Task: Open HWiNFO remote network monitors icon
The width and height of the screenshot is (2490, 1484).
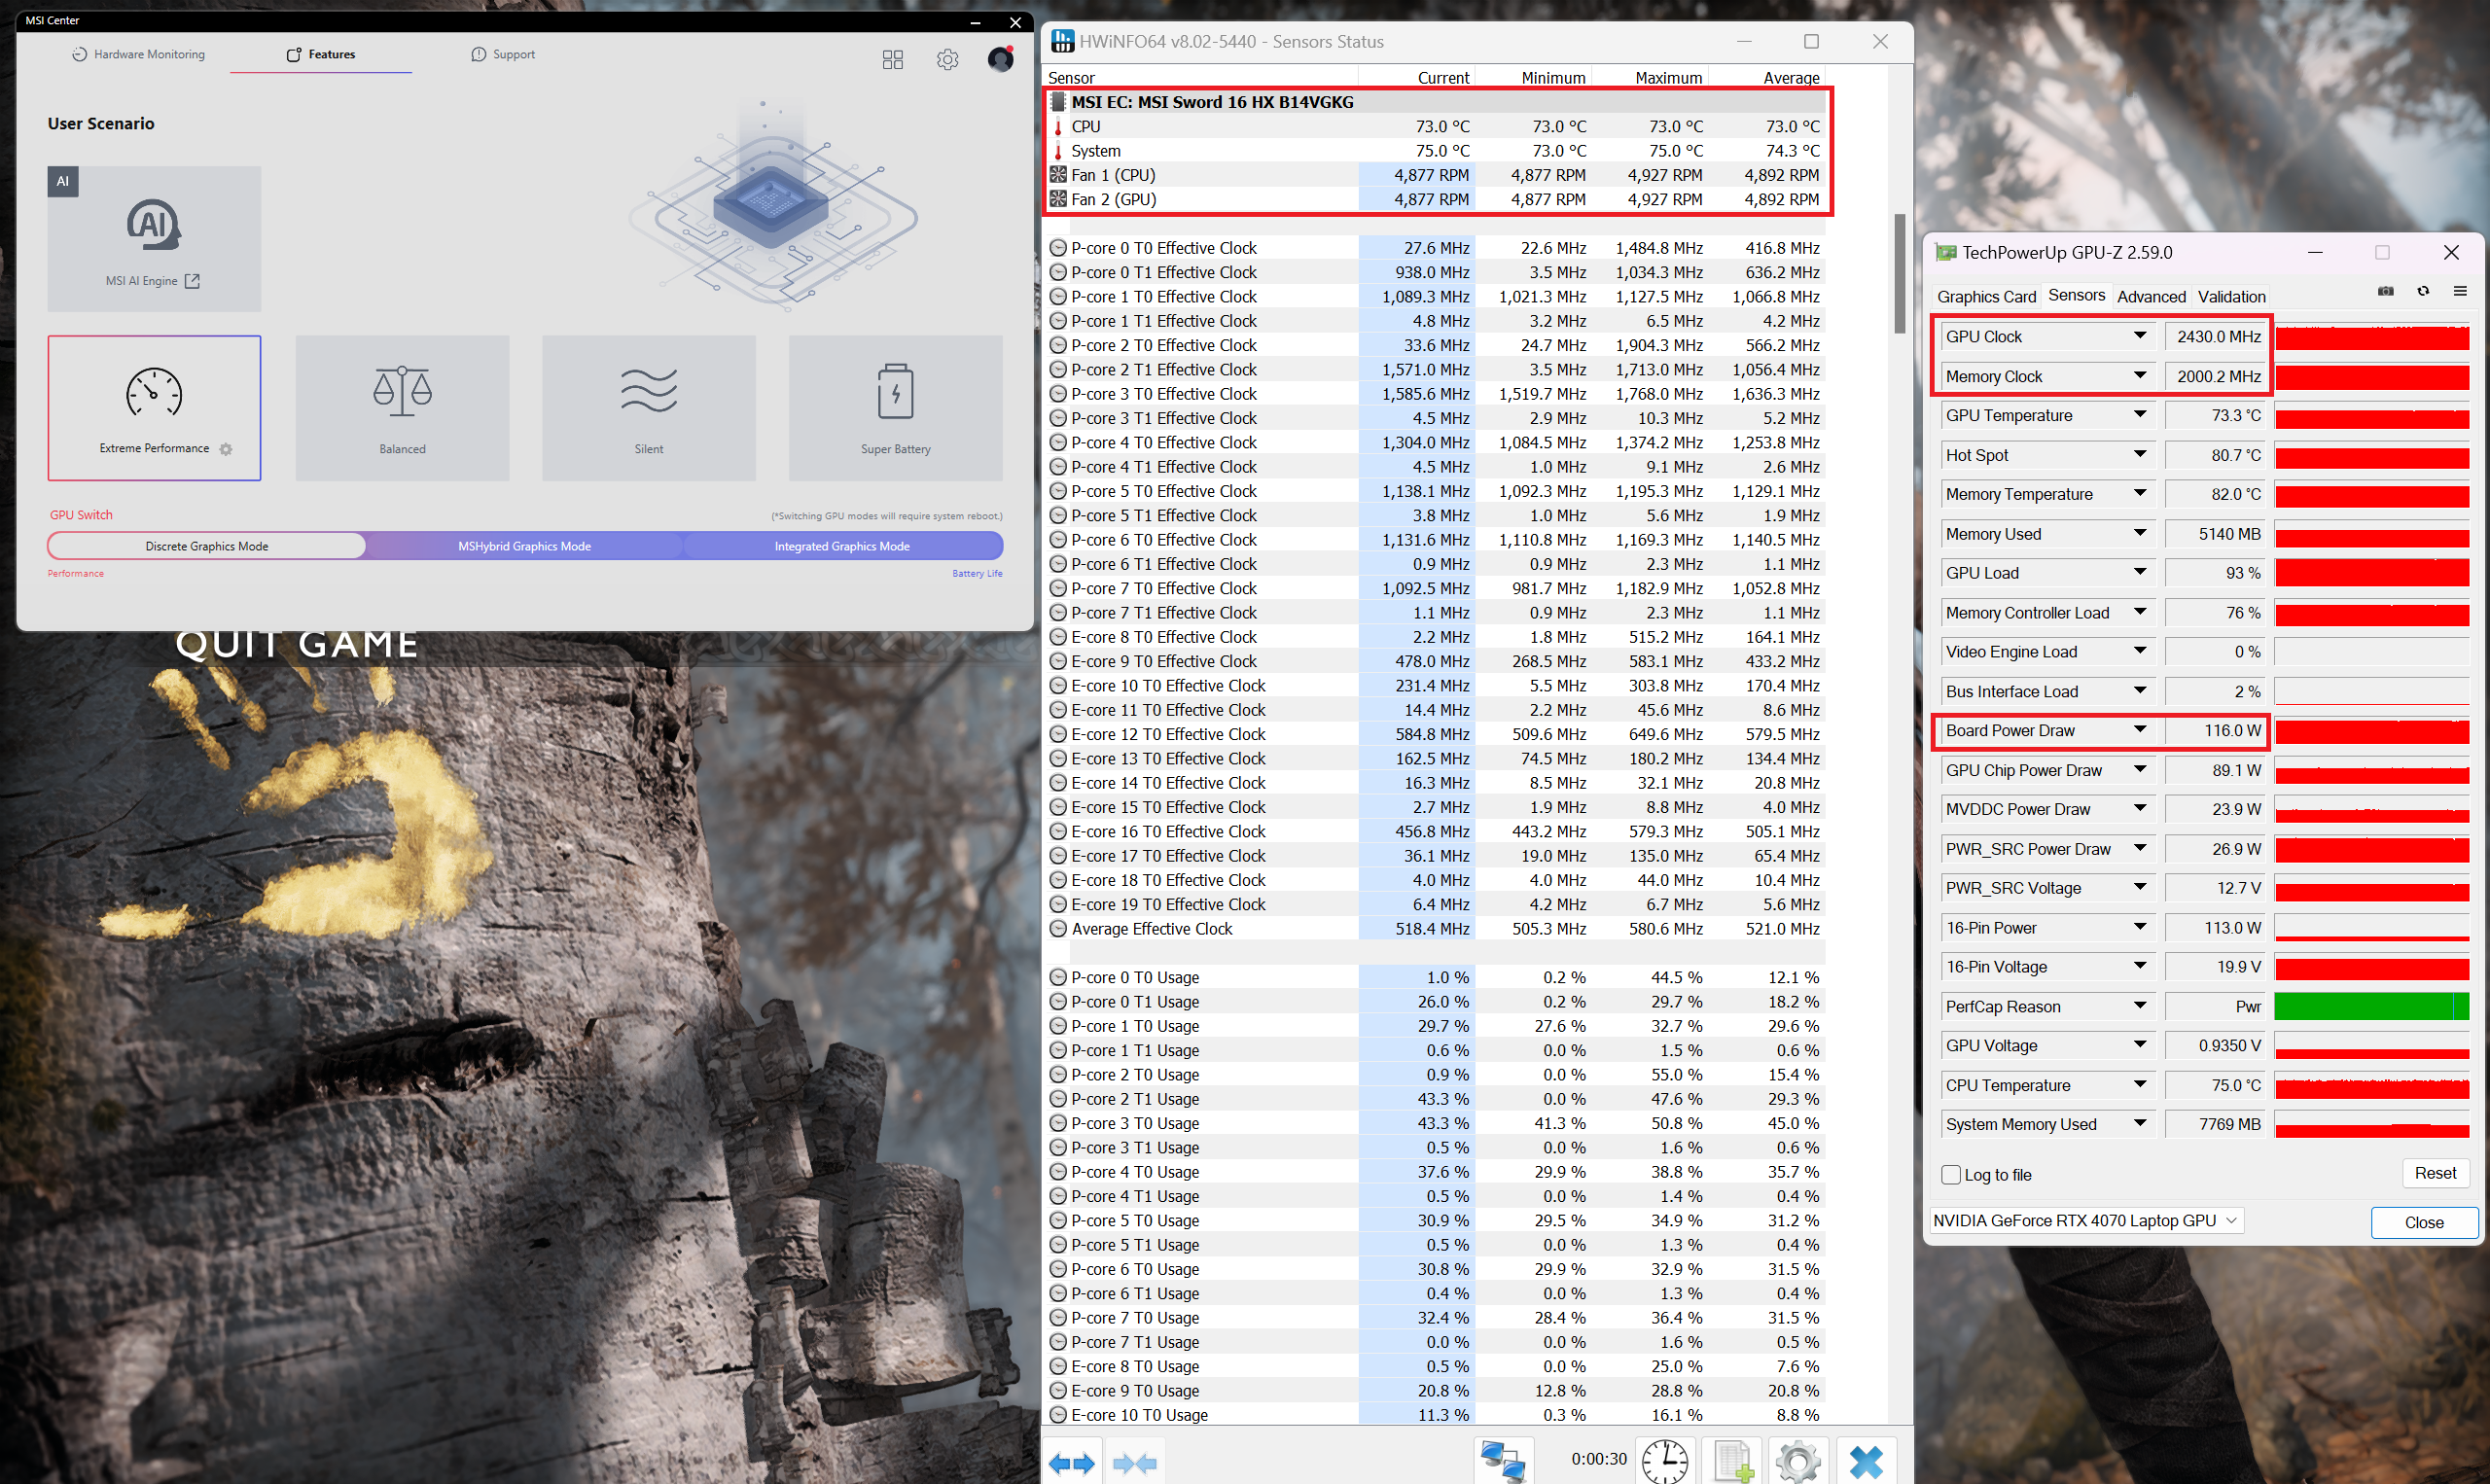Action: [x=1503, y=1461]
